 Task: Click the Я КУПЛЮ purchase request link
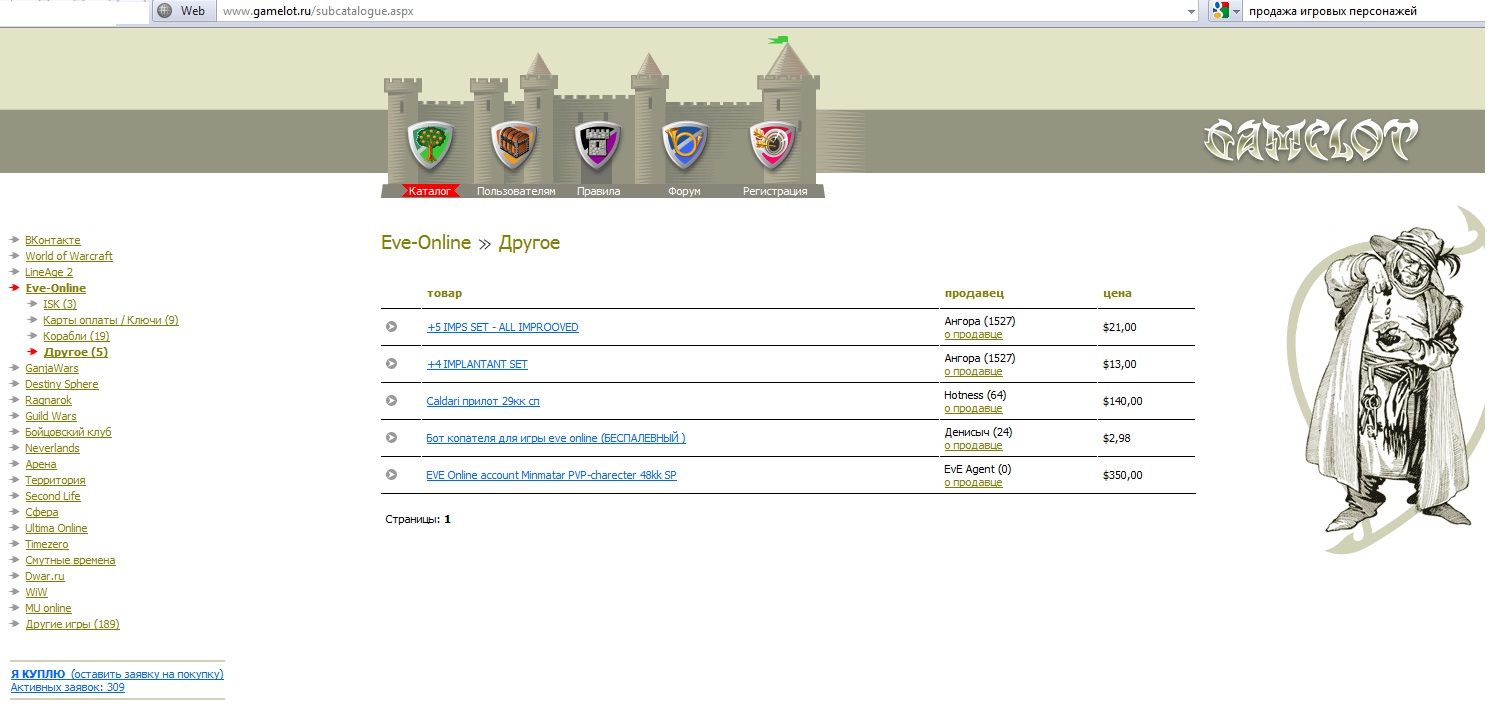[117, 674]
